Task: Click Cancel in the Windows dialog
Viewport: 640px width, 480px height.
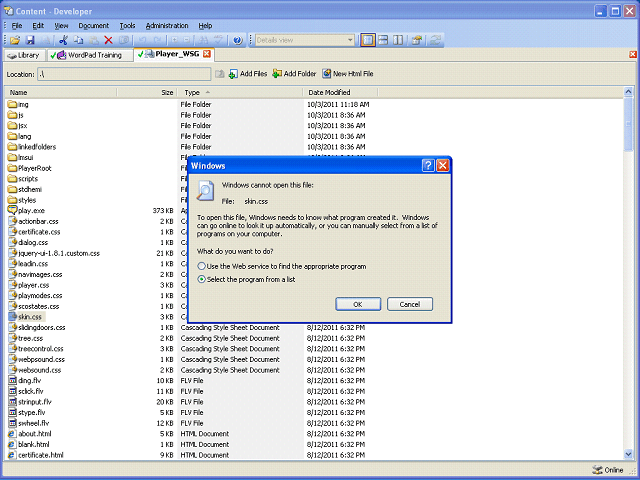Action: pyautogui.click(x=409, y=304)
